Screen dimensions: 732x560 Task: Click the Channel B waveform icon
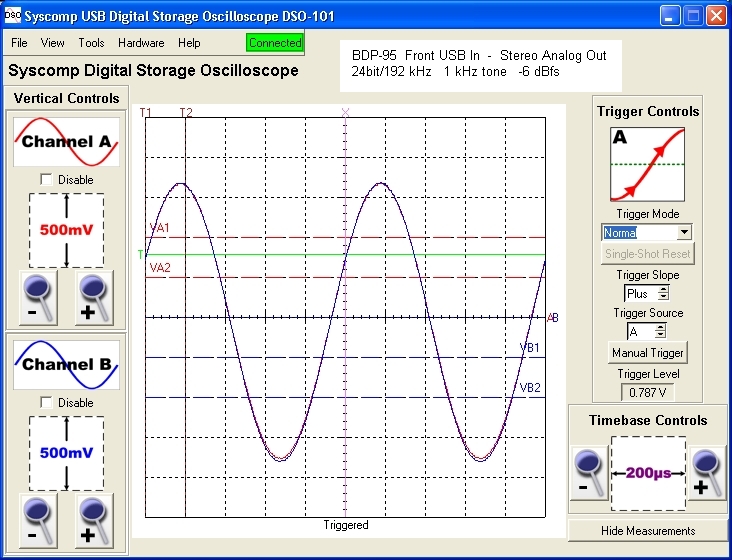click(66, 365)
